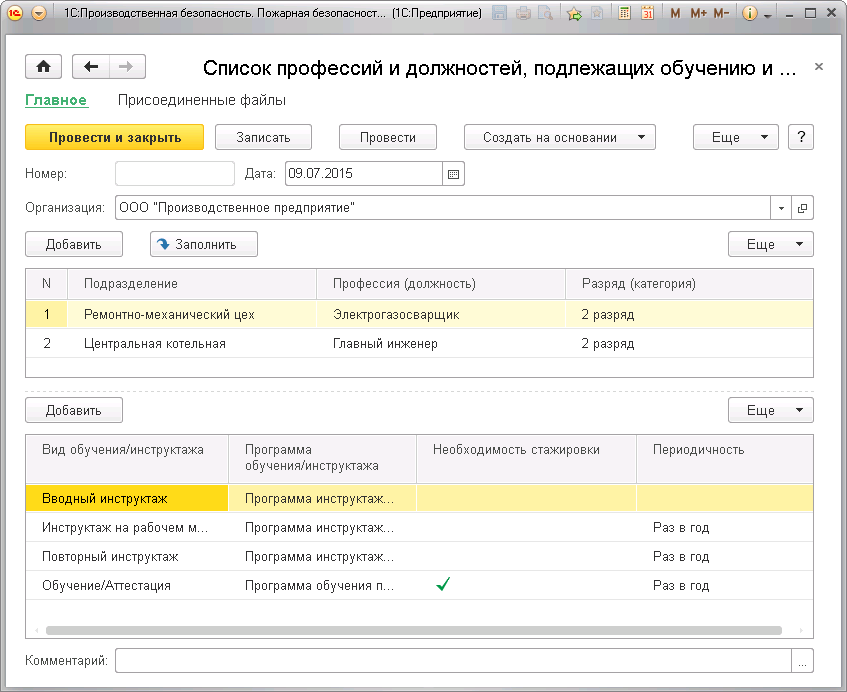The width and height of the screenshot is (847, 692).
Task: Click the Необходимость стажировки column header
Action: click(526, 459)
